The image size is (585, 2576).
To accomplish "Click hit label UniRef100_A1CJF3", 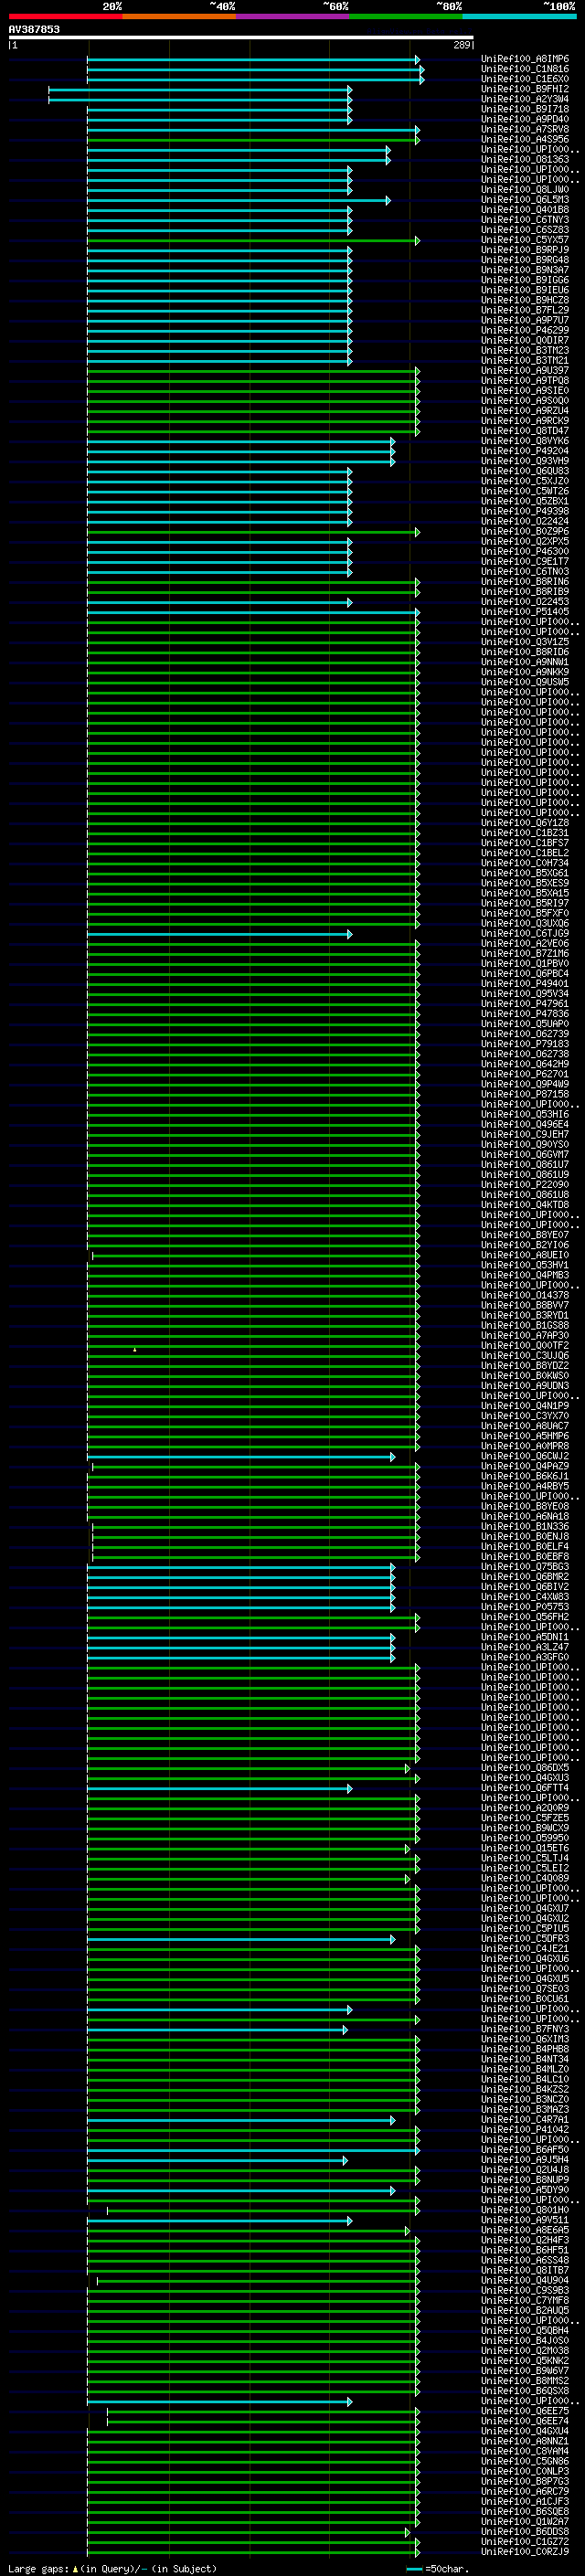I will (x=525, y=2501).
